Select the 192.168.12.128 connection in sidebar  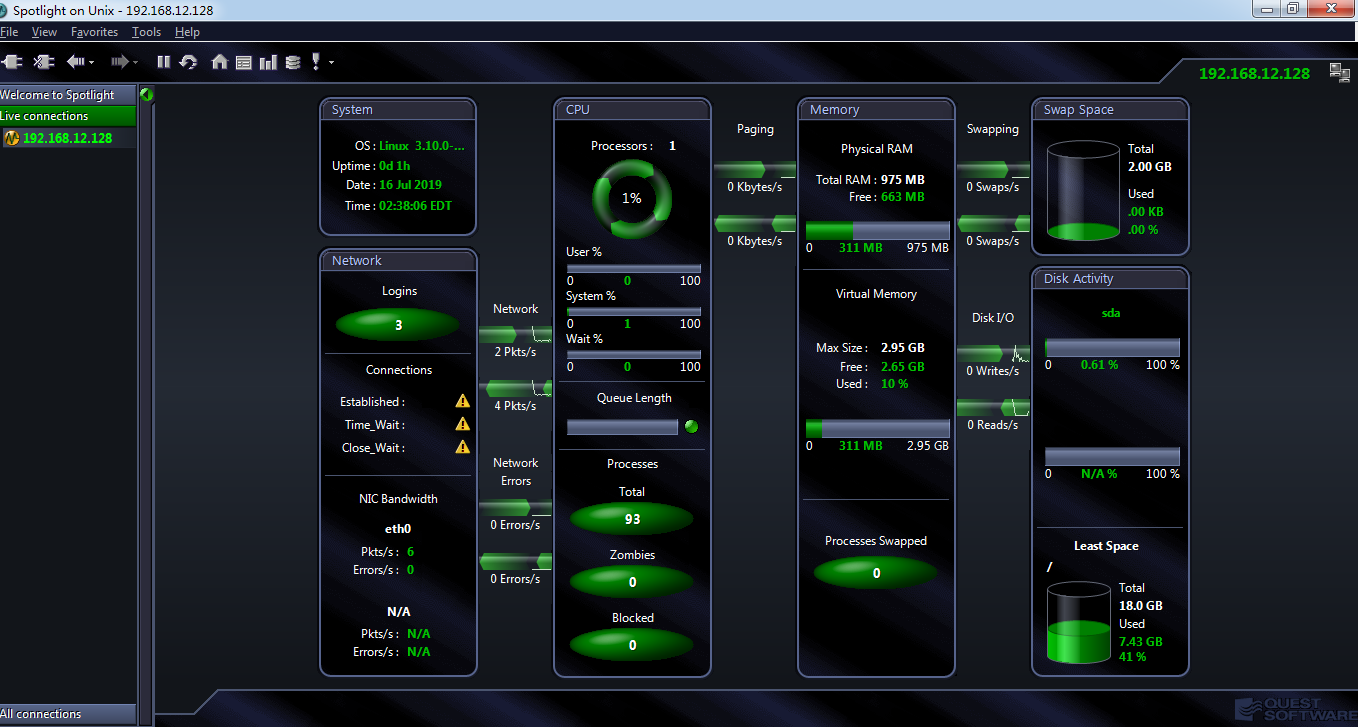pyautogui.click(x=67, y=138)
